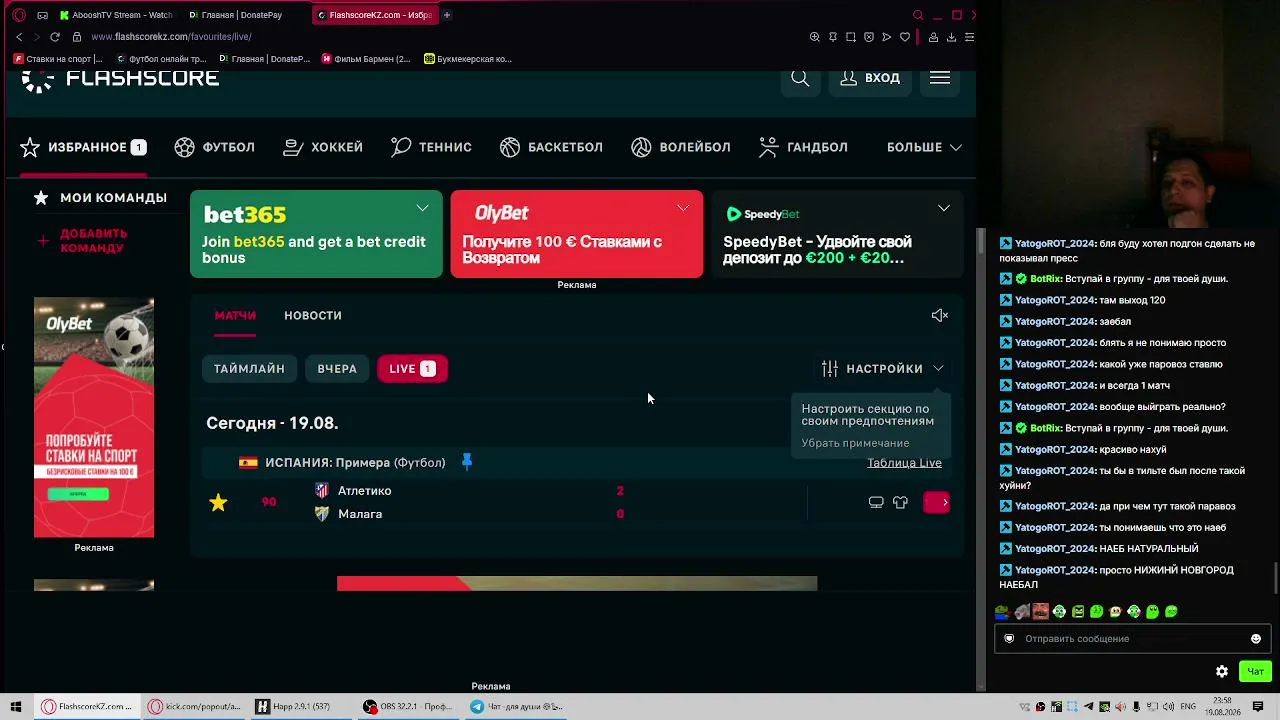1280x720 pixels.
Task: Add page to bookmarks heart icon
Action: pyautogui.click(x=905, y=37)
